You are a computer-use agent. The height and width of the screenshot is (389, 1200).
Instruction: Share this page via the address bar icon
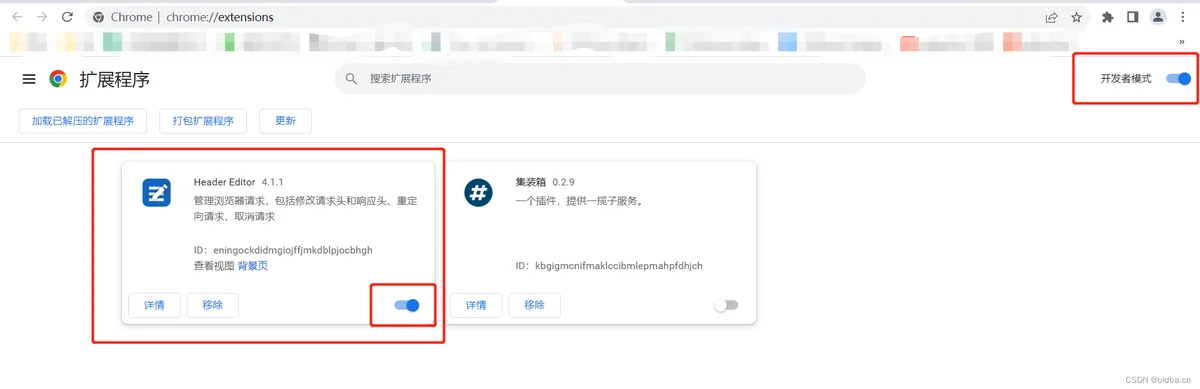click(x=1052, y=17)
